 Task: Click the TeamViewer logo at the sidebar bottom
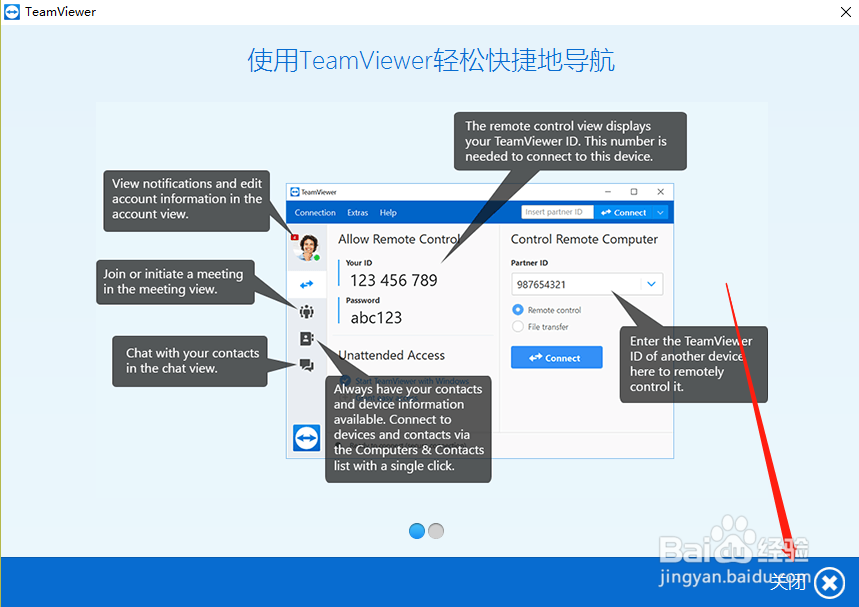[307, 438]
